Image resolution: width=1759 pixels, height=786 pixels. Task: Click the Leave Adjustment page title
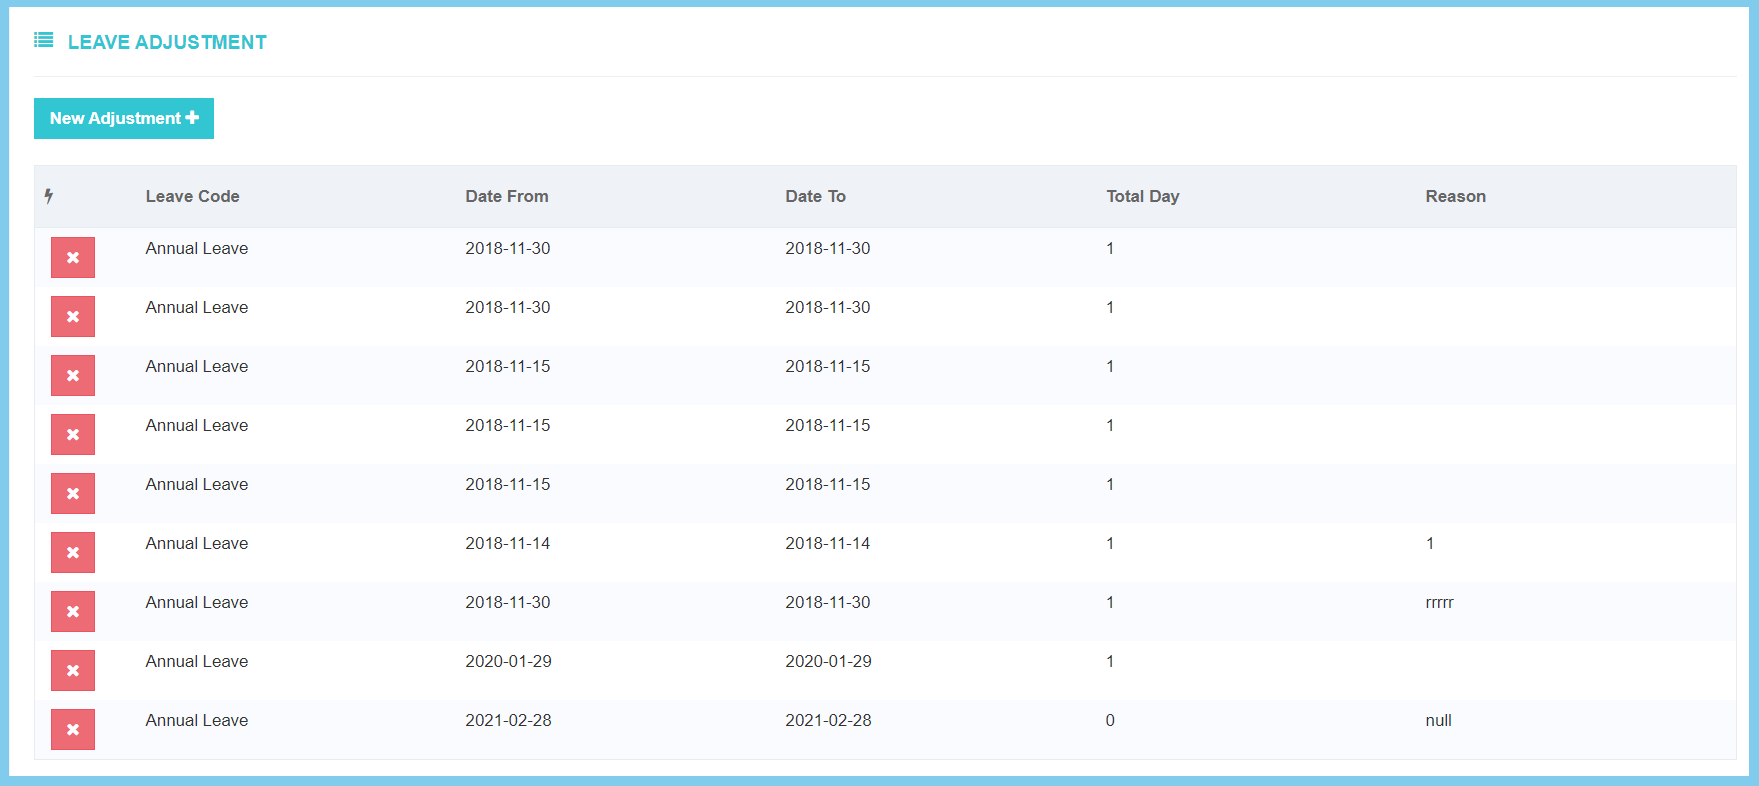(167, 42)
